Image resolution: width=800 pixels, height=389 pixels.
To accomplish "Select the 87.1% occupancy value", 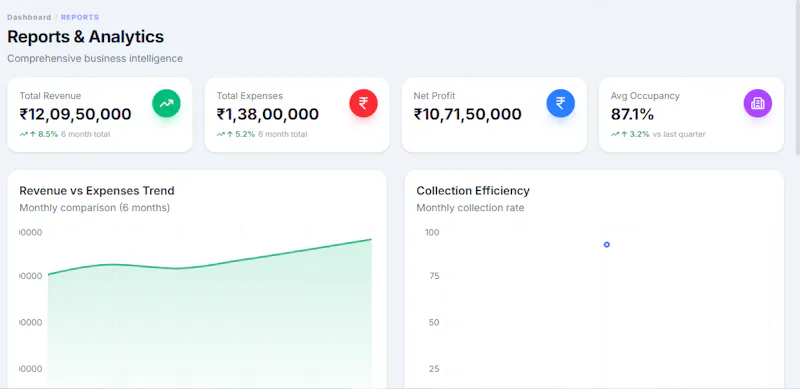I will 632,114.
